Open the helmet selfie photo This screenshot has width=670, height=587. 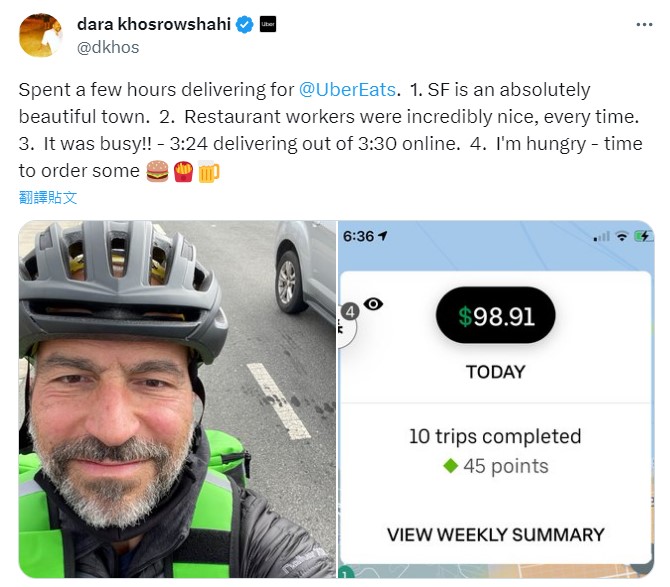click(x=178, y=399)
